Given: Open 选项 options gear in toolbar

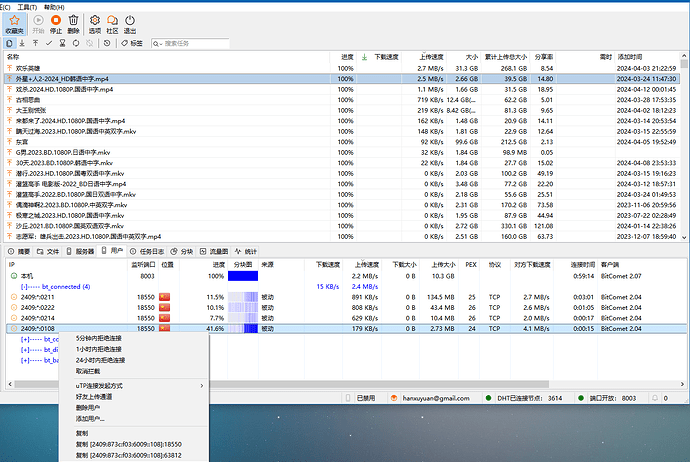Looking at the screenshot, I should (x=95, y=24).
